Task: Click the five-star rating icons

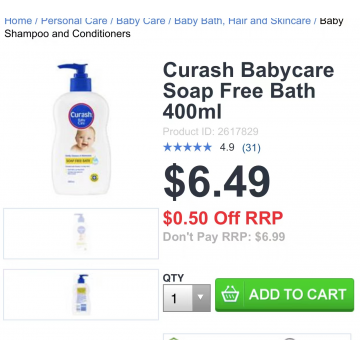Action: (x=187, y=147)
